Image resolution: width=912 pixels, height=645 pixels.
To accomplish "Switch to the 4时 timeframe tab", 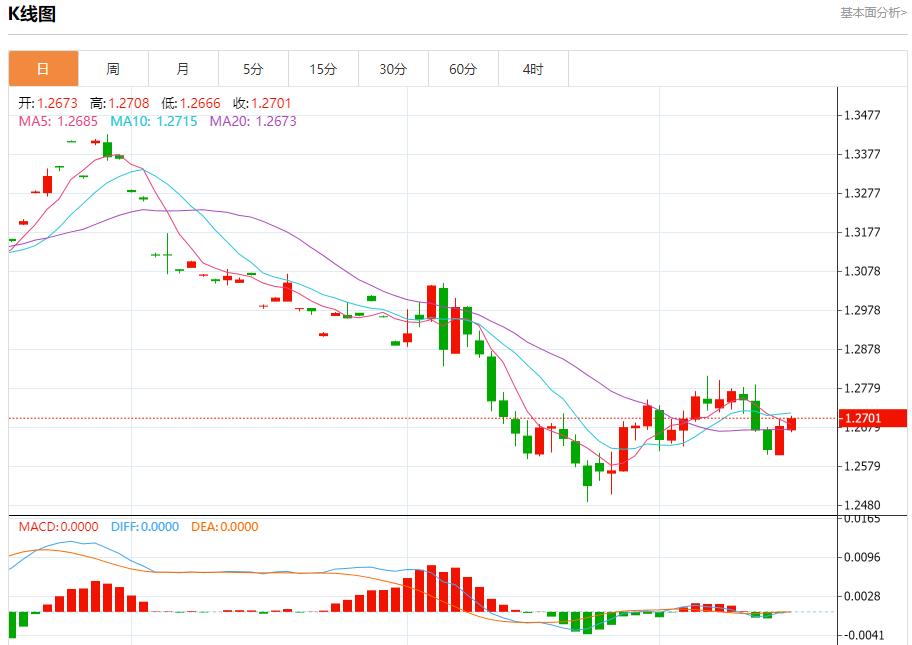I will point(533,69).
